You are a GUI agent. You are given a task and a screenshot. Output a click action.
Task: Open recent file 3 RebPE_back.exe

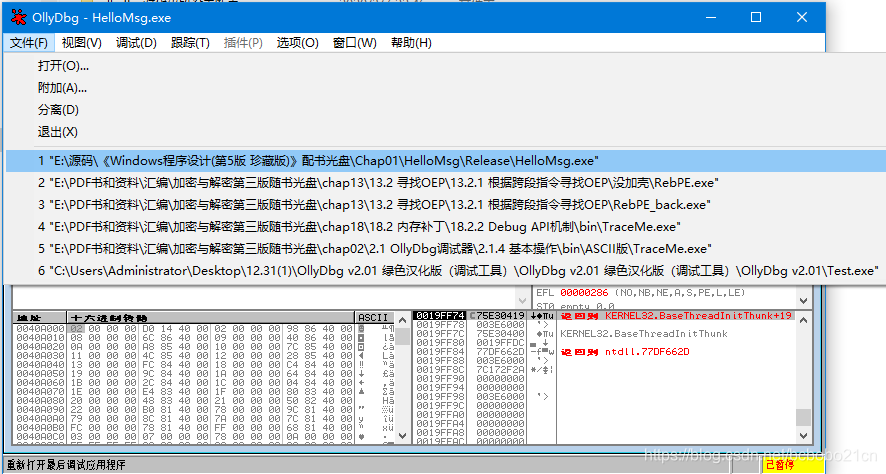(x=445, y=205)
